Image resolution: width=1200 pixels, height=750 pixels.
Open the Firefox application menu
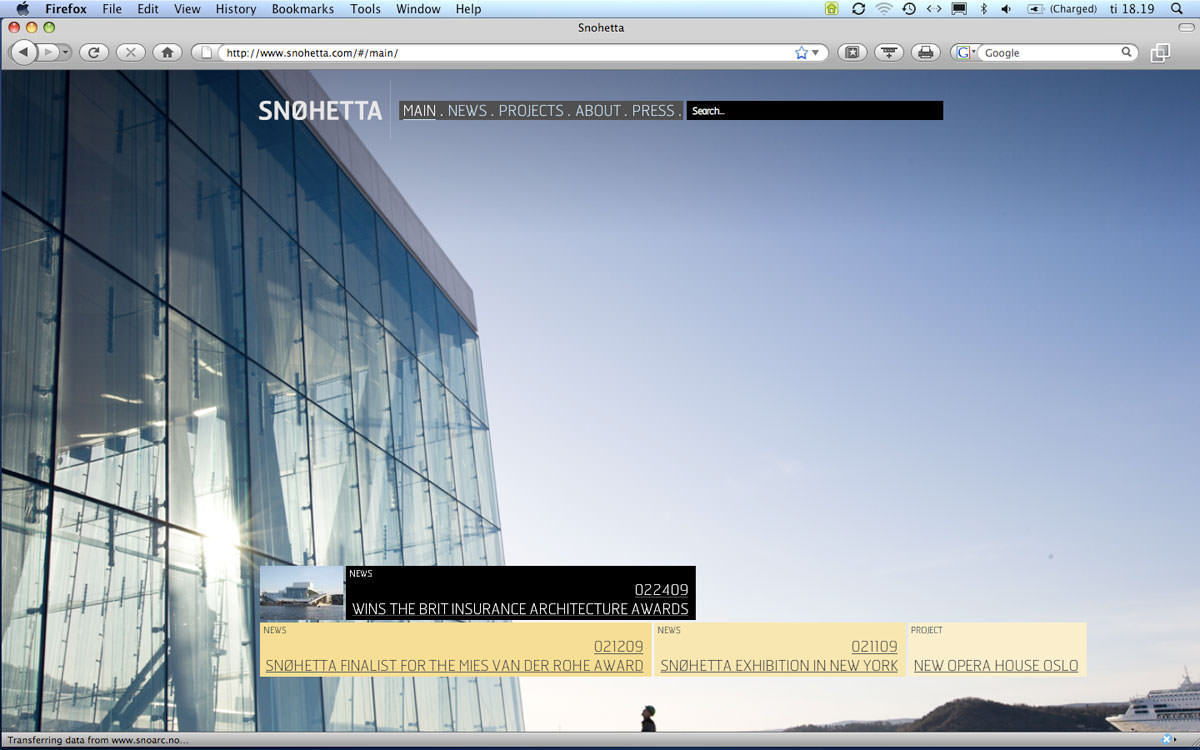[x=66, y=9]
